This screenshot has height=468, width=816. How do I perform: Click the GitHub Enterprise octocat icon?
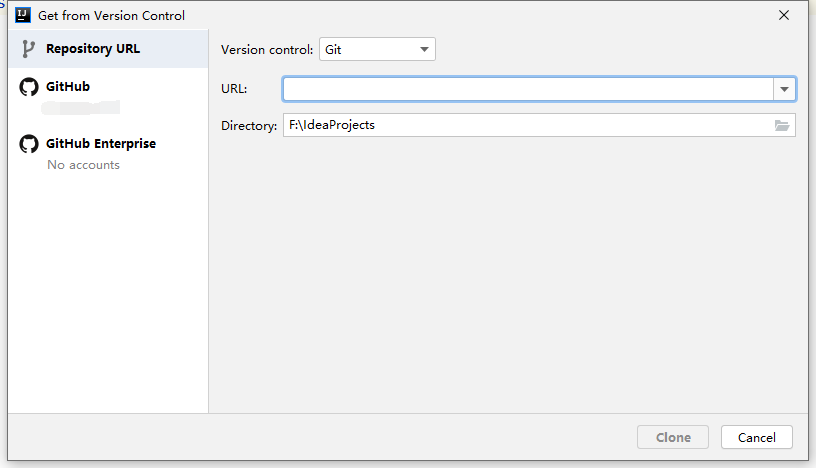(29, 144)
